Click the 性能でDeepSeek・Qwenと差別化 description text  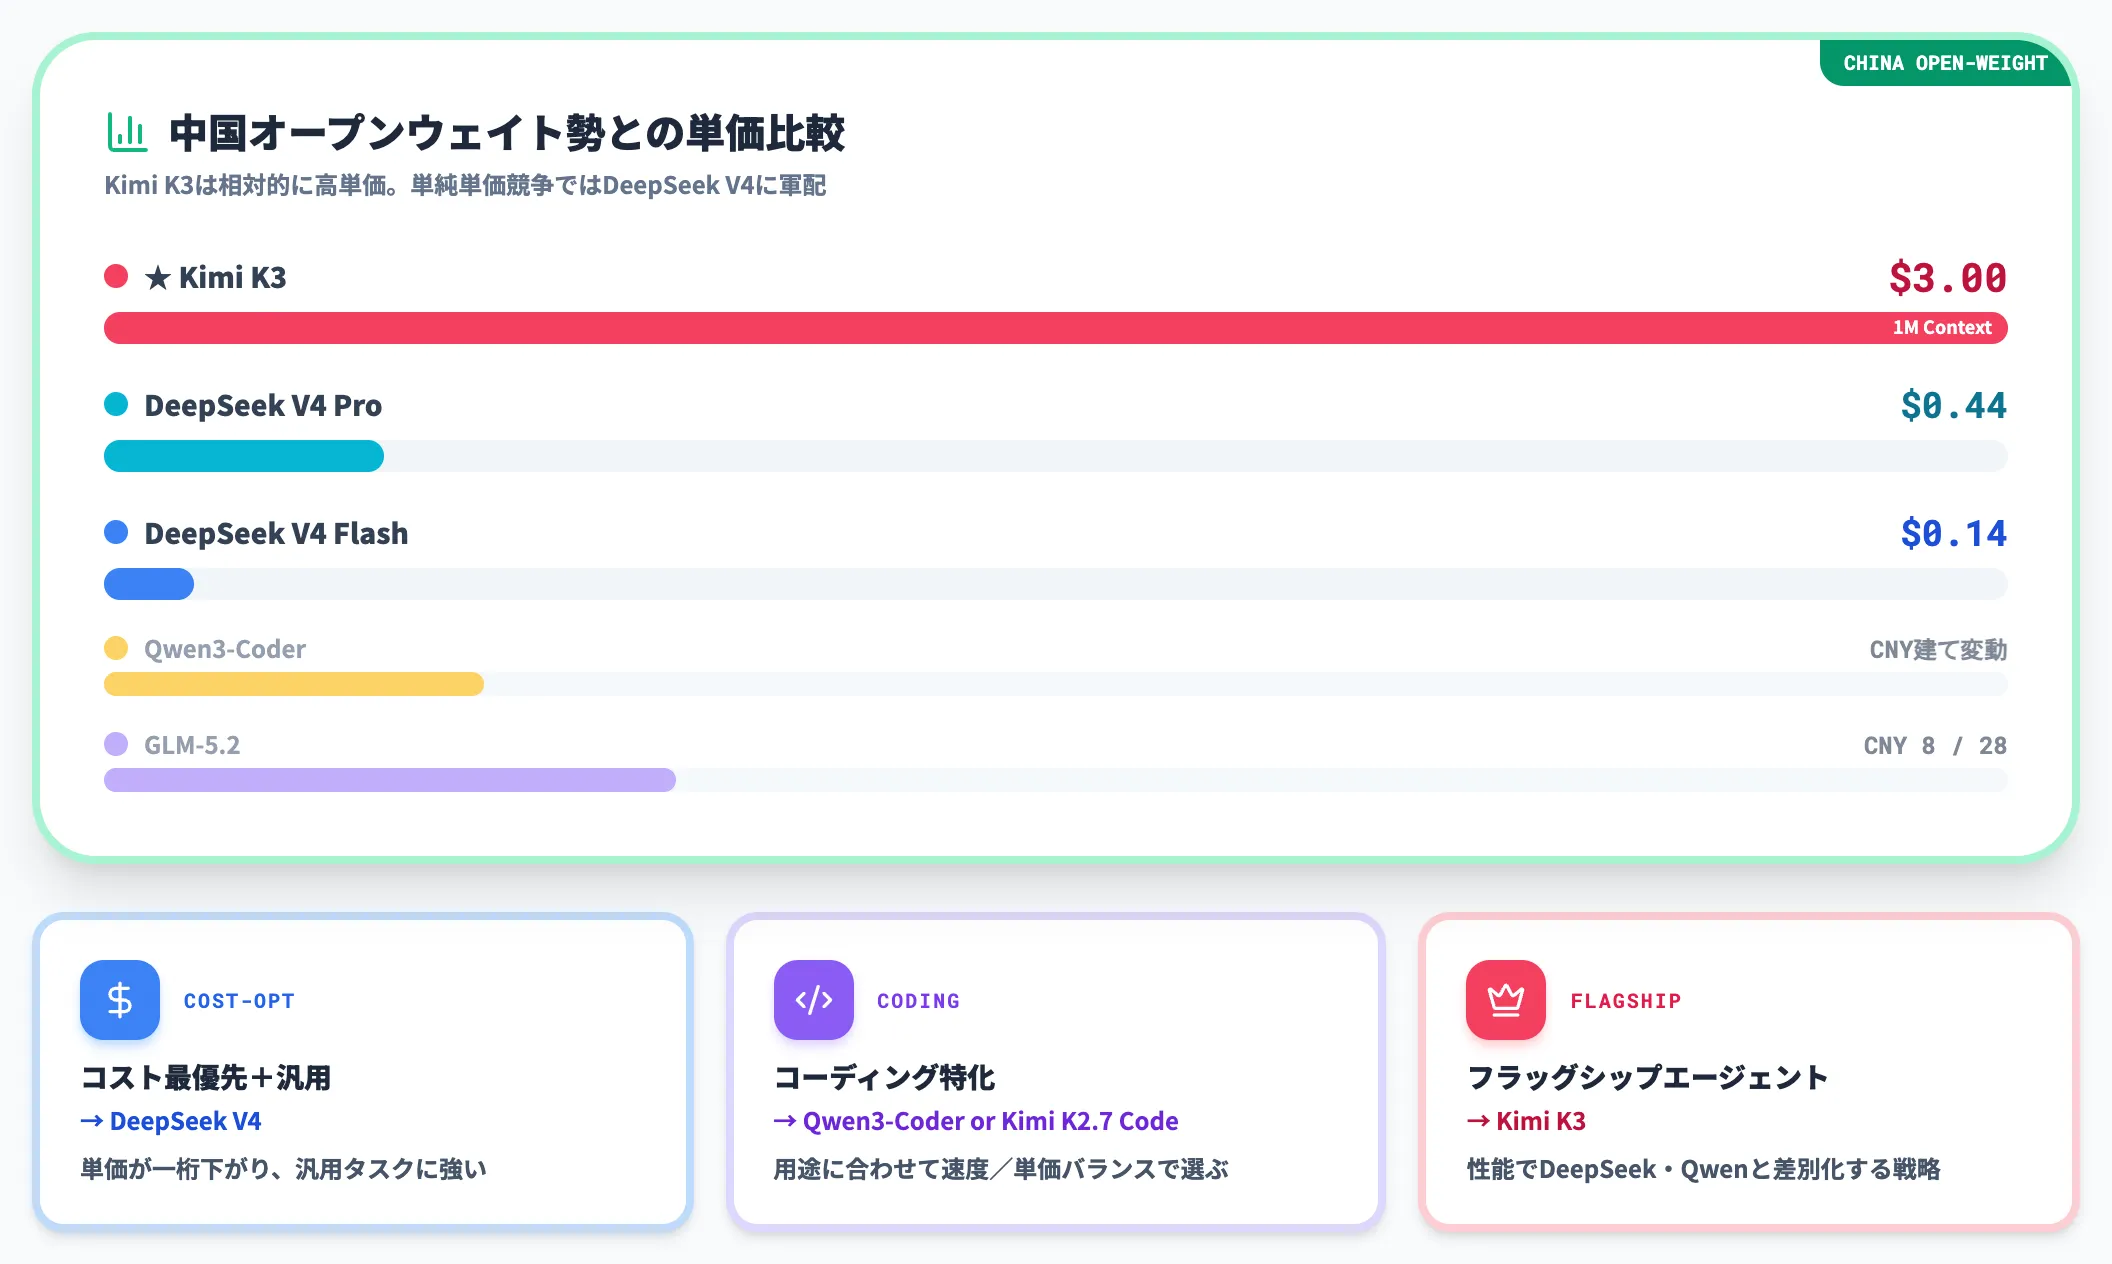coord(1703,1170)
